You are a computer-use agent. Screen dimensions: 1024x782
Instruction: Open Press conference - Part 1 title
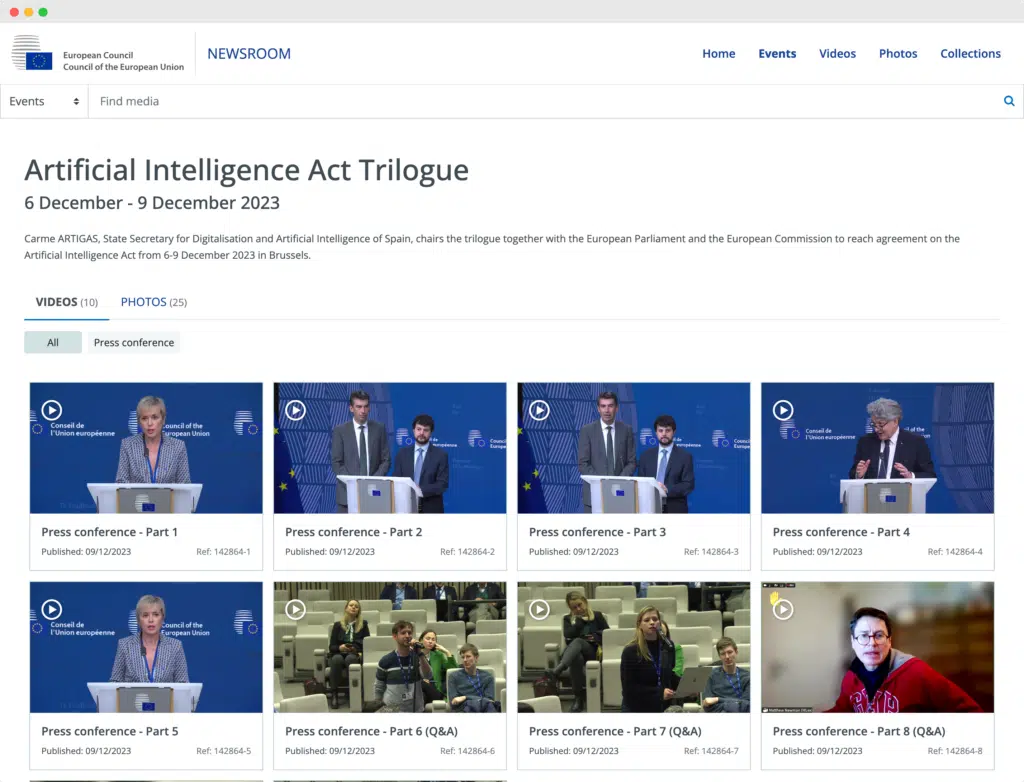tap(110, 532)
